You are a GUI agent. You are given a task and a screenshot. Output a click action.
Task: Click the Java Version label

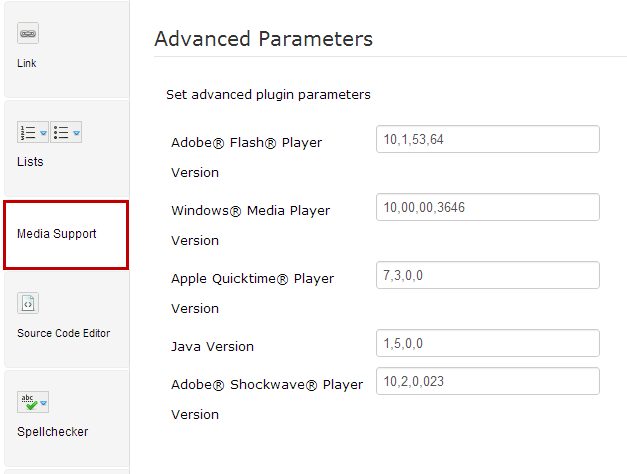click(x=212, y=346)
